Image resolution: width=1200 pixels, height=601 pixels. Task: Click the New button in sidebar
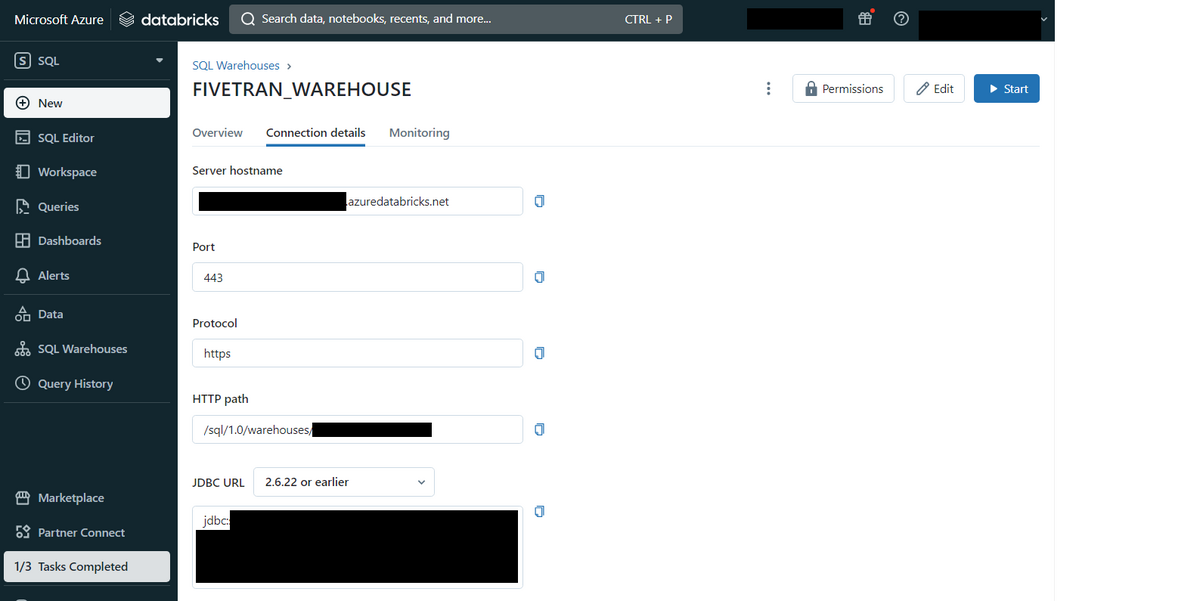[87, 103]
